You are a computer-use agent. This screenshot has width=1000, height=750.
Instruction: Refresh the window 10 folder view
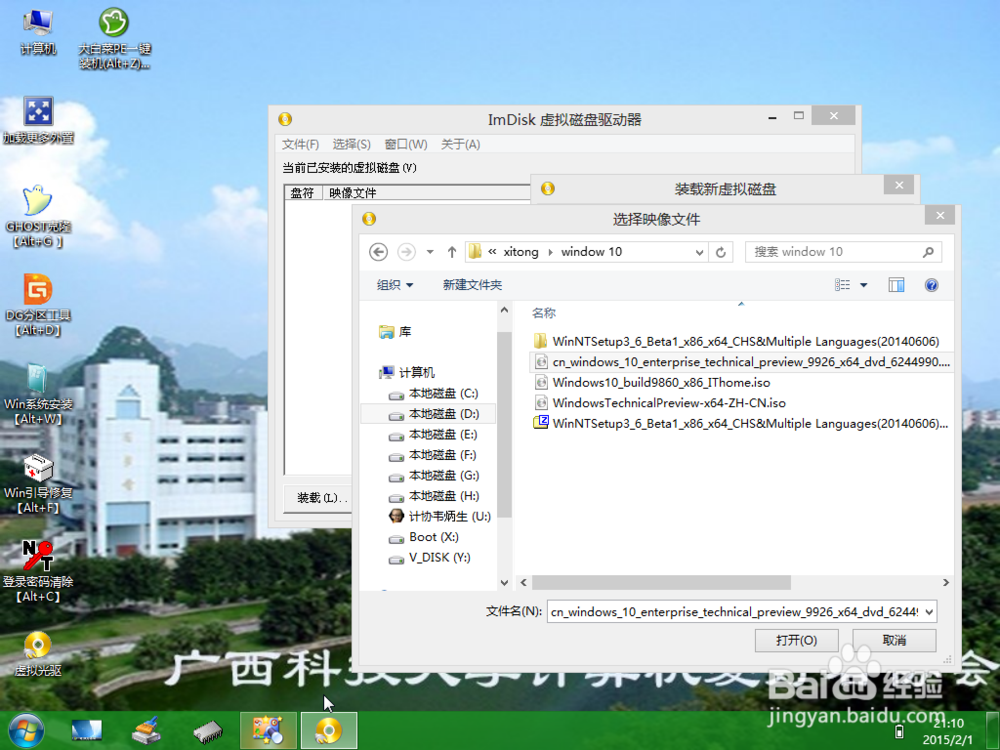pos(721,252)
